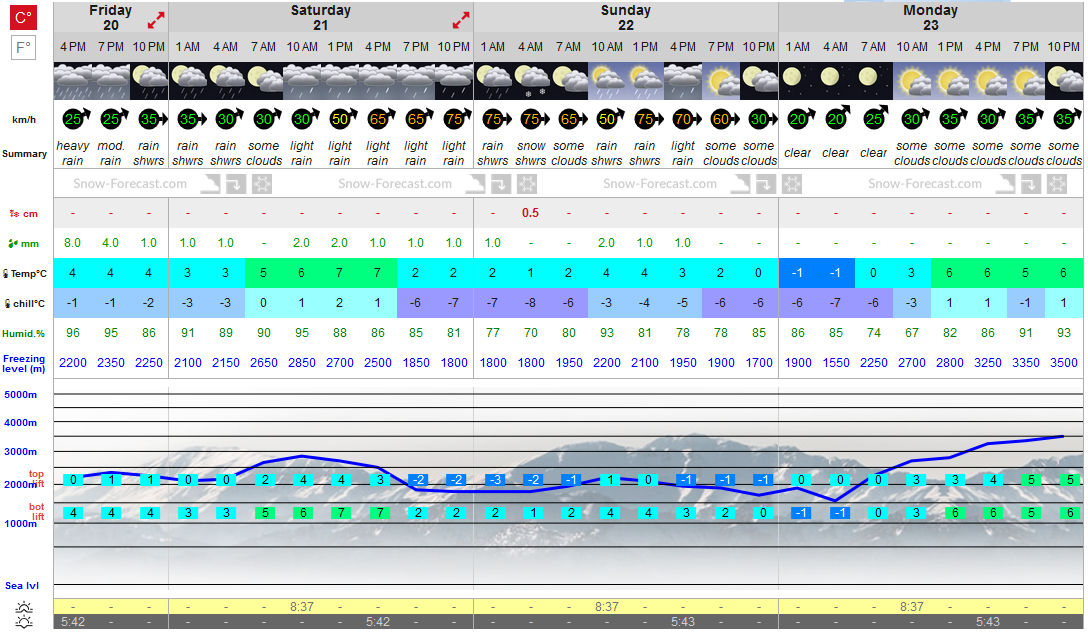Click the Friday 4 PM heavy rain icon
The width and height of the screenshot is (1088, 643).
(73, 81)
